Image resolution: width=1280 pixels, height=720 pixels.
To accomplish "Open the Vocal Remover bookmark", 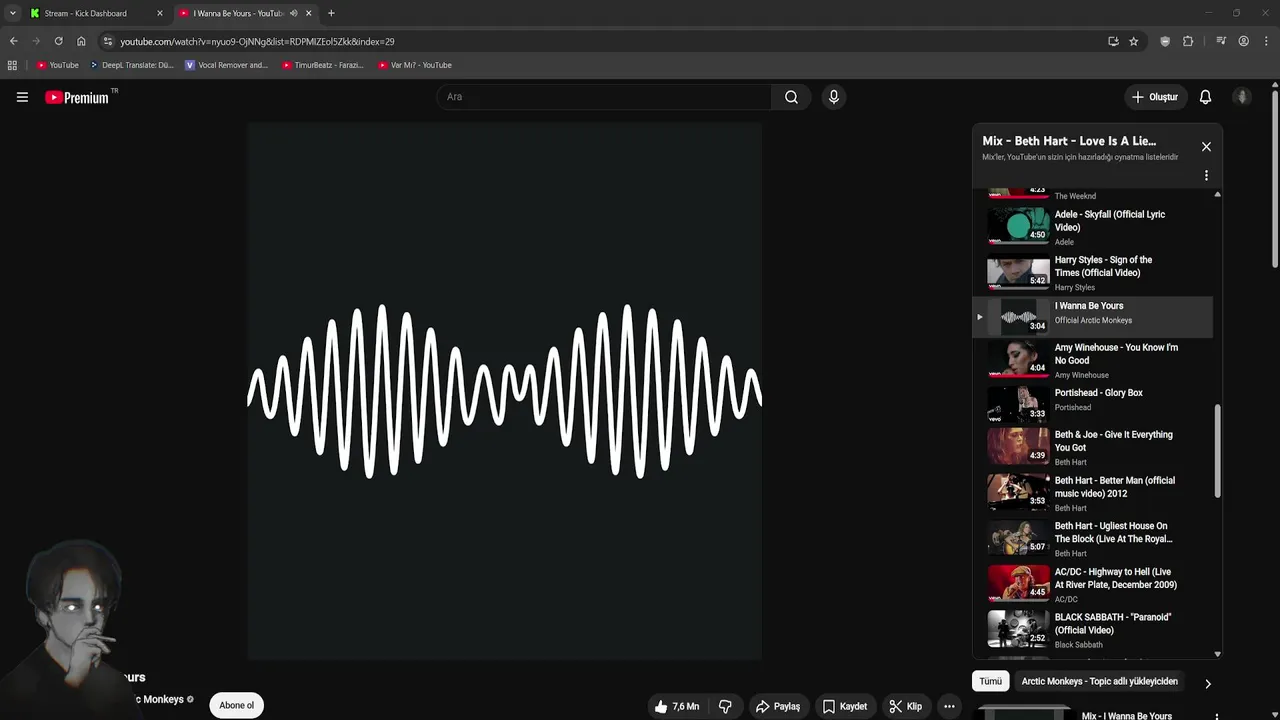I will point(227,65).
